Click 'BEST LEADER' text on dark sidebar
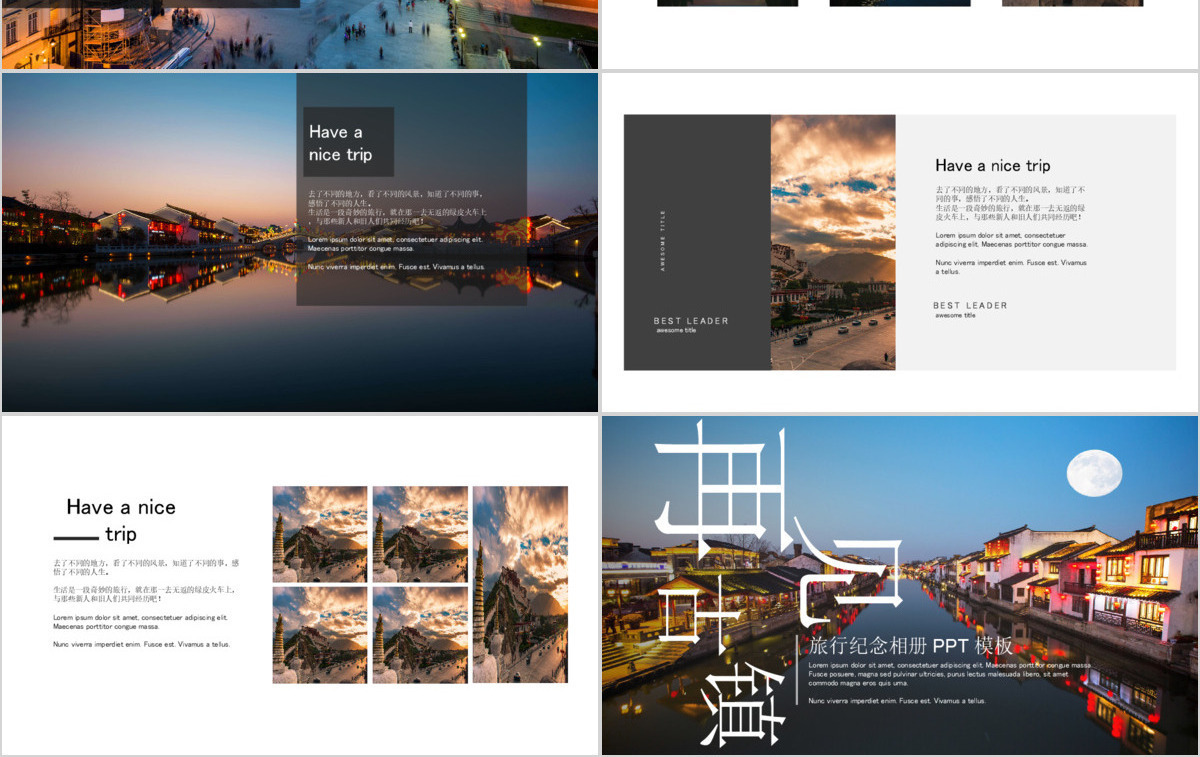This screenshot has width=1200, height=757. [x=691, y=321]
